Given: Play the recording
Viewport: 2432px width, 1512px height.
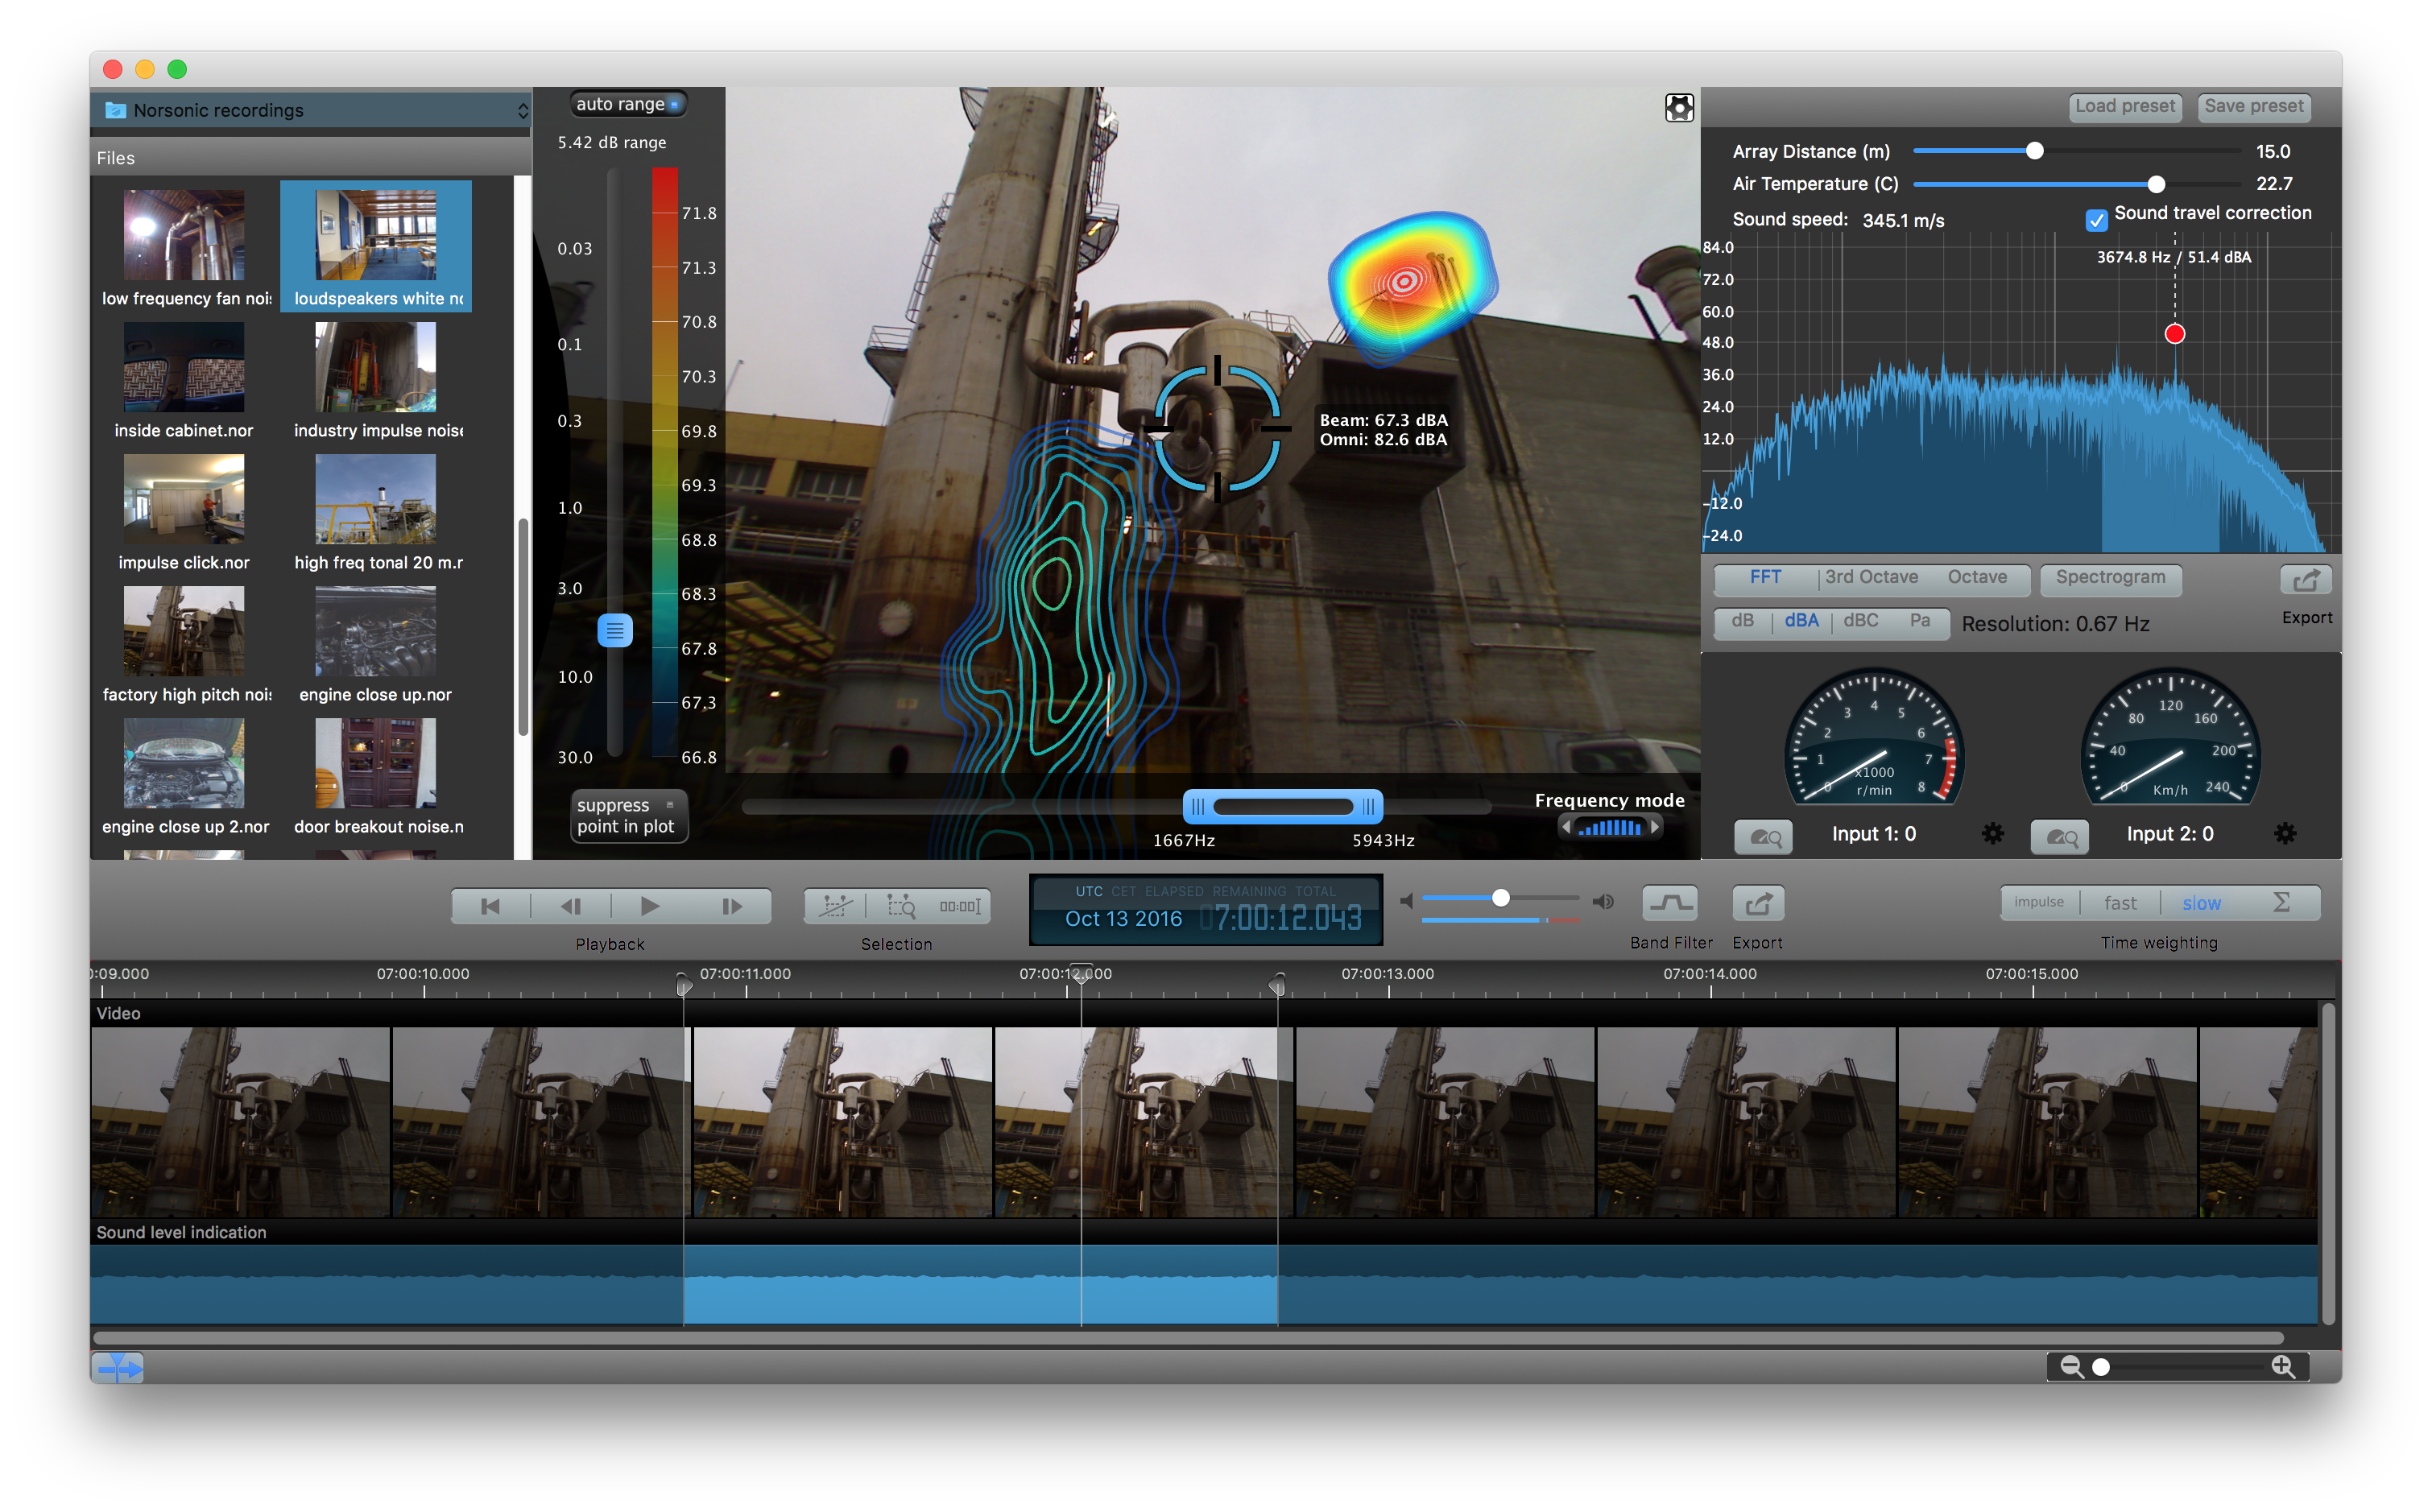Looking at the screenshot, I should (650, 906).
